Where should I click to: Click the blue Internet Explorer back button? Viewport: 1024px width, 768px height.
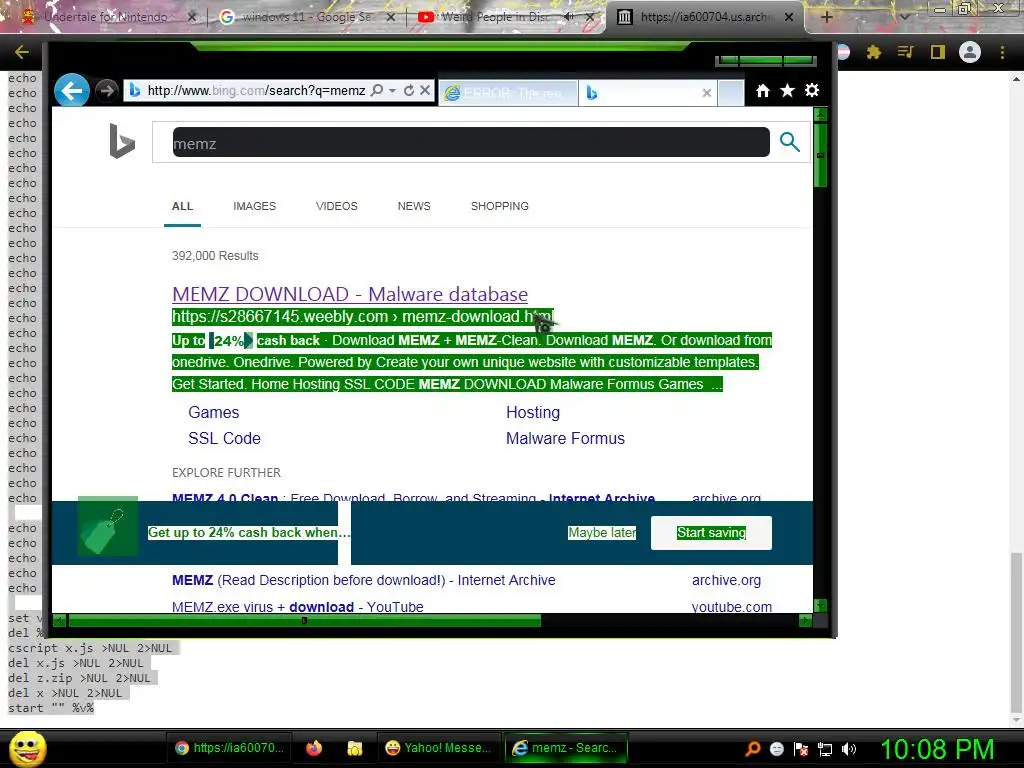(x=72, y=90)
